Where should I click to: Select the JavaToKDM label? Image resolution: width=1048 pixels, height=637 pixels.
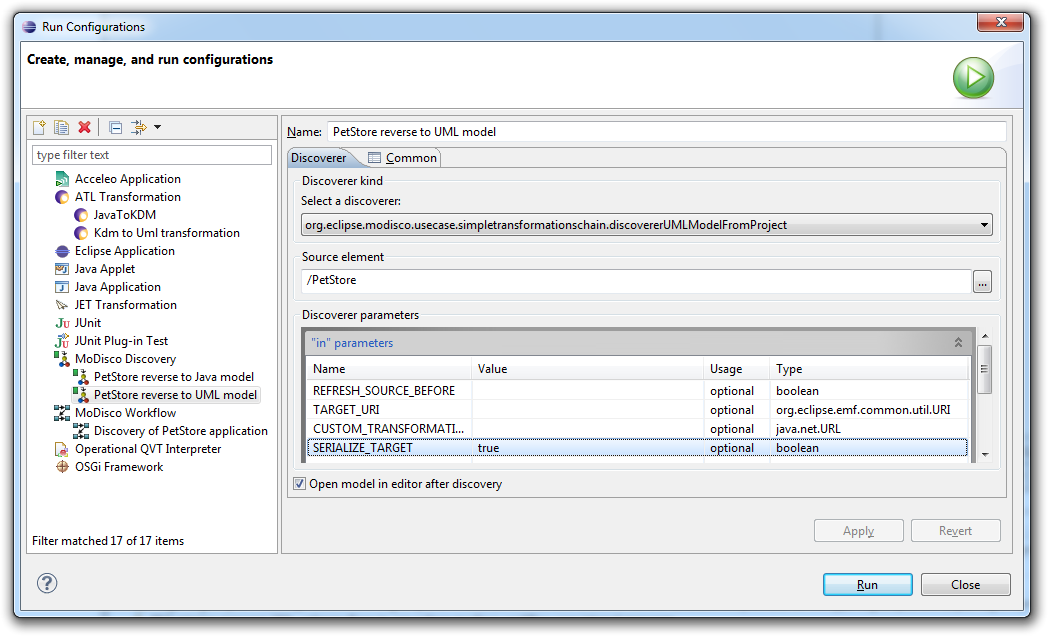[125, 215]
